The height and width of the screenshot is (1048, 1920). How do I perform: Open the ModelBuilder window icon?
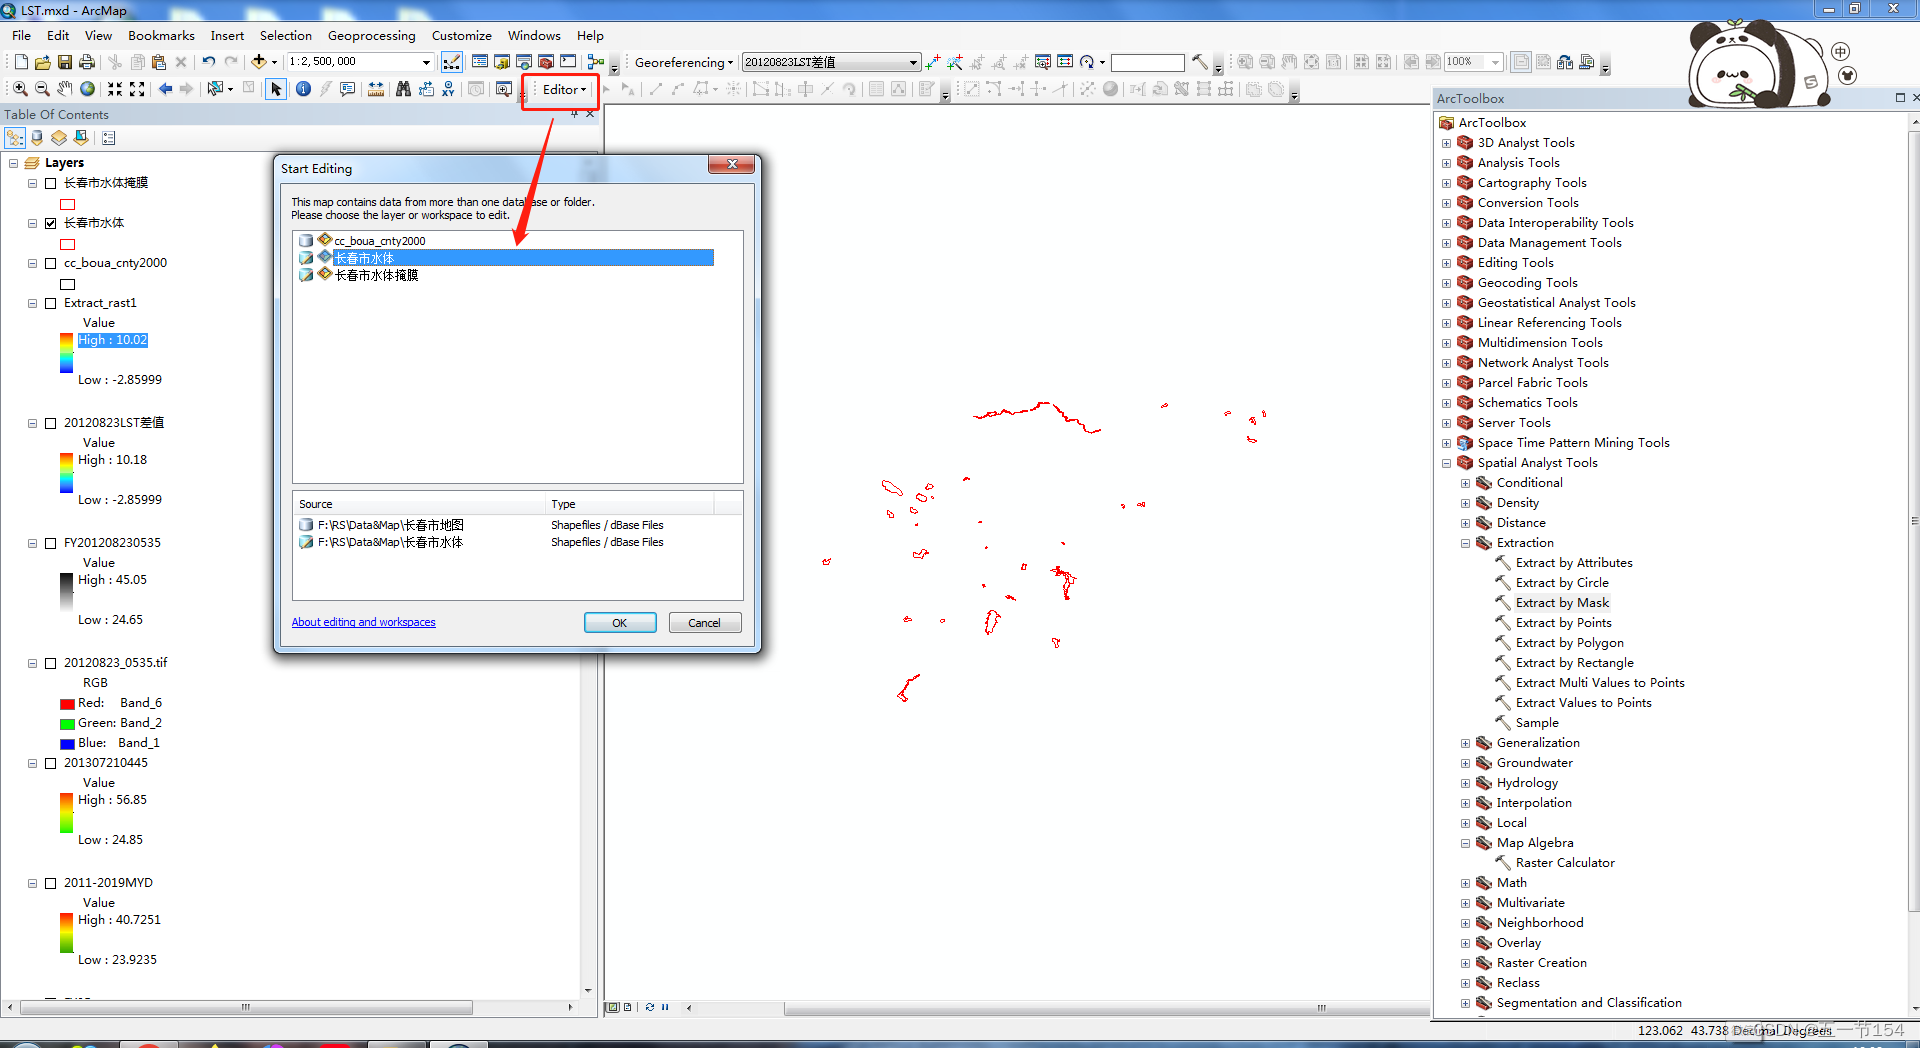point(596,62)
